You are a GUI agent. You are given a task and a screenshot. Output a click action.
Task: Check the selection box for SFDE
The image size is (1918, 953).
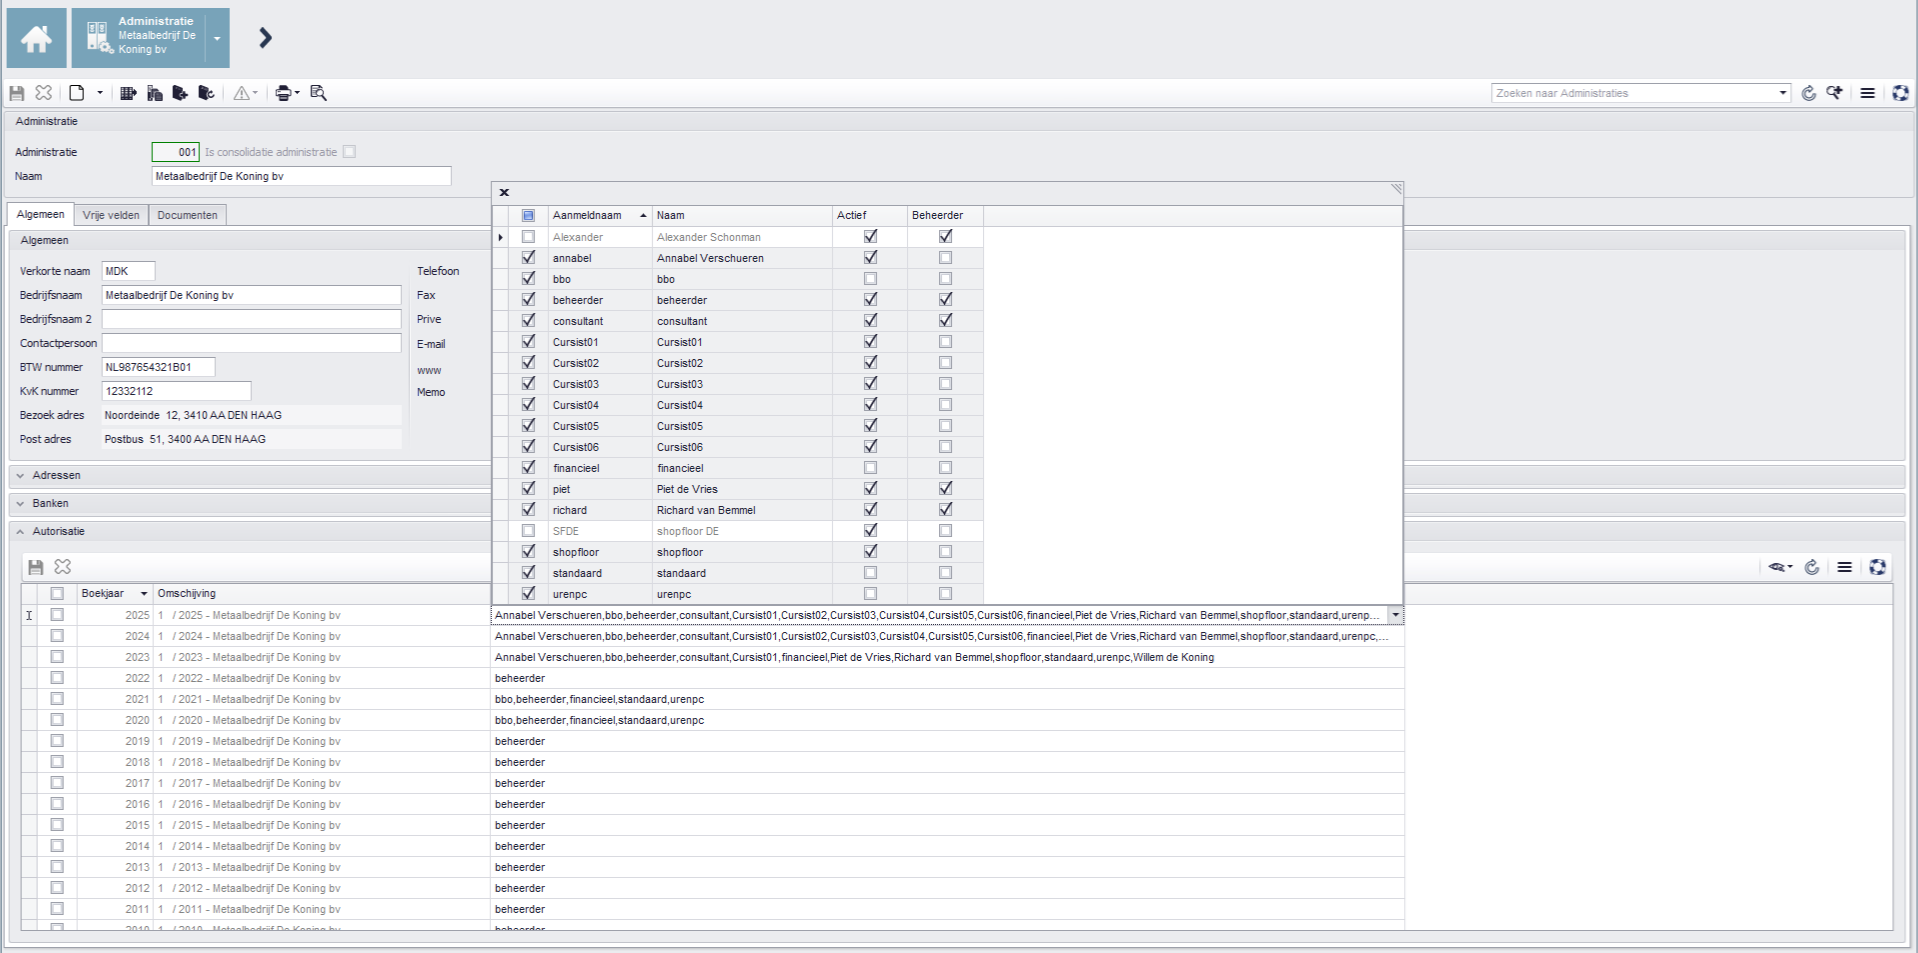(x=528, y=531)
